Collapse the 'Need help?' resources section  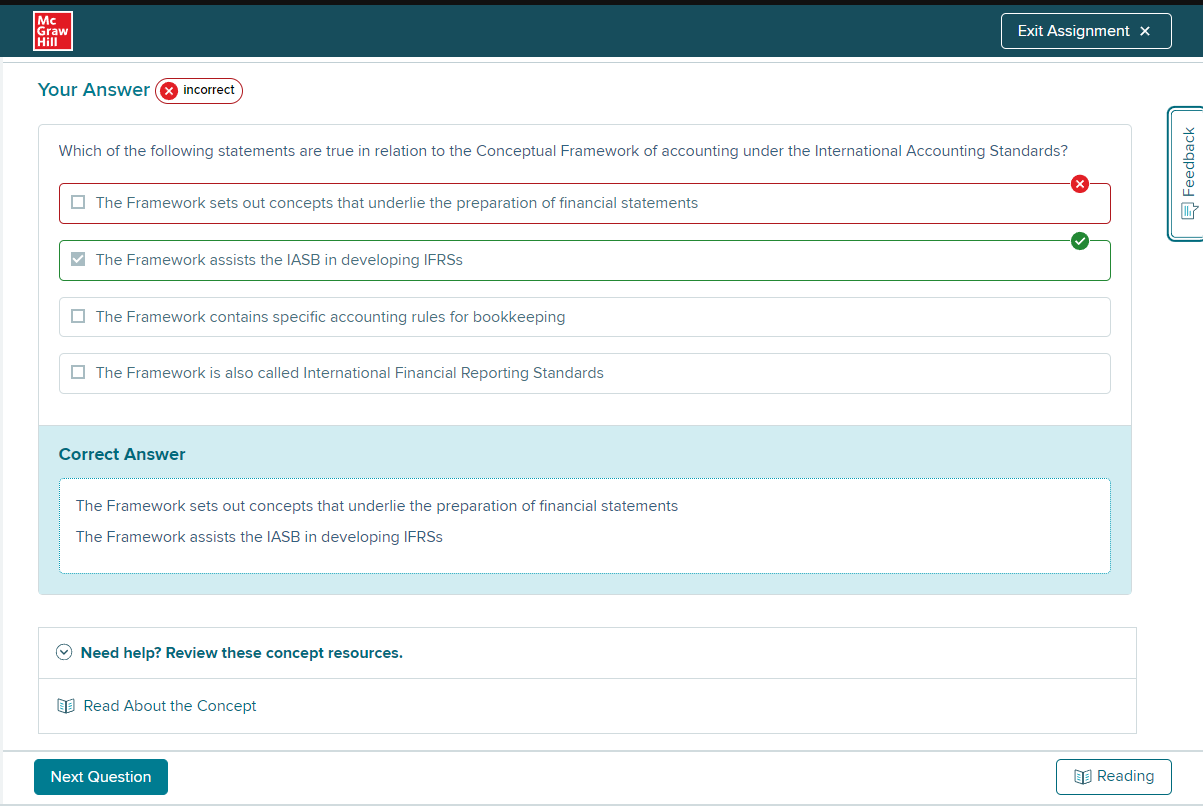point(64,653)
